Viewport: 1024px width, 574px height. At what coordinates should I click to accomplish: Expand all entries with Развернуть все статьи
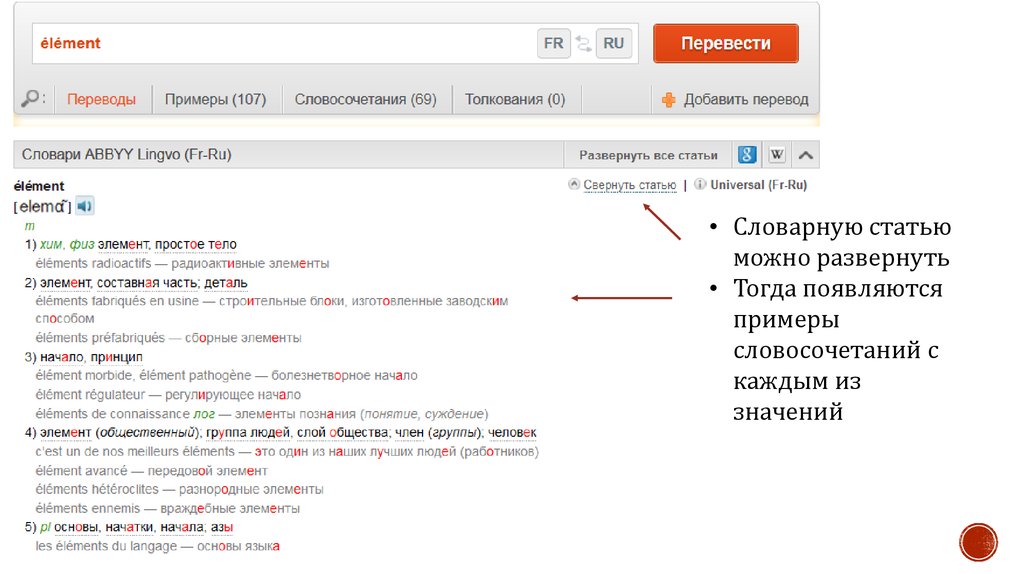(648, 155)
